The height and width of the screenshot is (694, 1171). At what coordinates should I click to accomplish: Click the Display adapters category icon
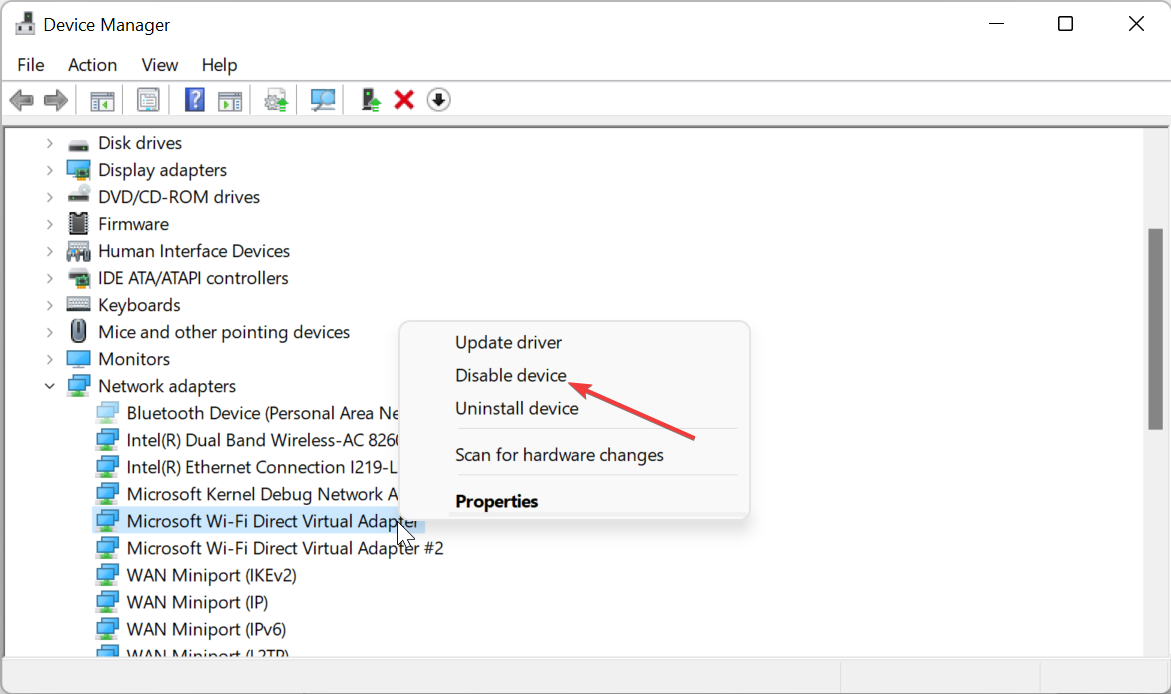pos(78,170)
